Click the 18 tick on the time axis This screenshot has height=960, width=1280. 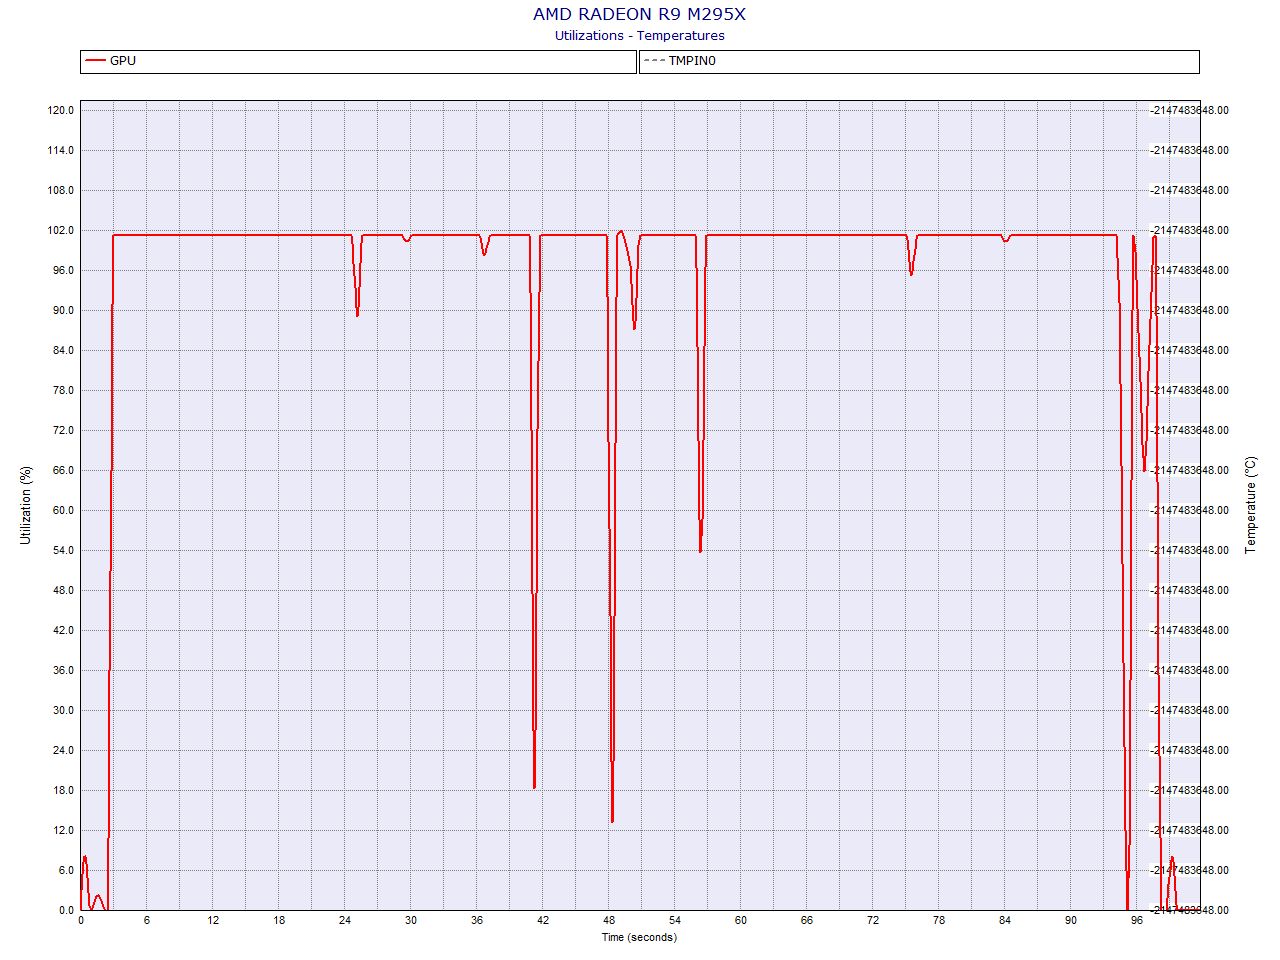279,921
